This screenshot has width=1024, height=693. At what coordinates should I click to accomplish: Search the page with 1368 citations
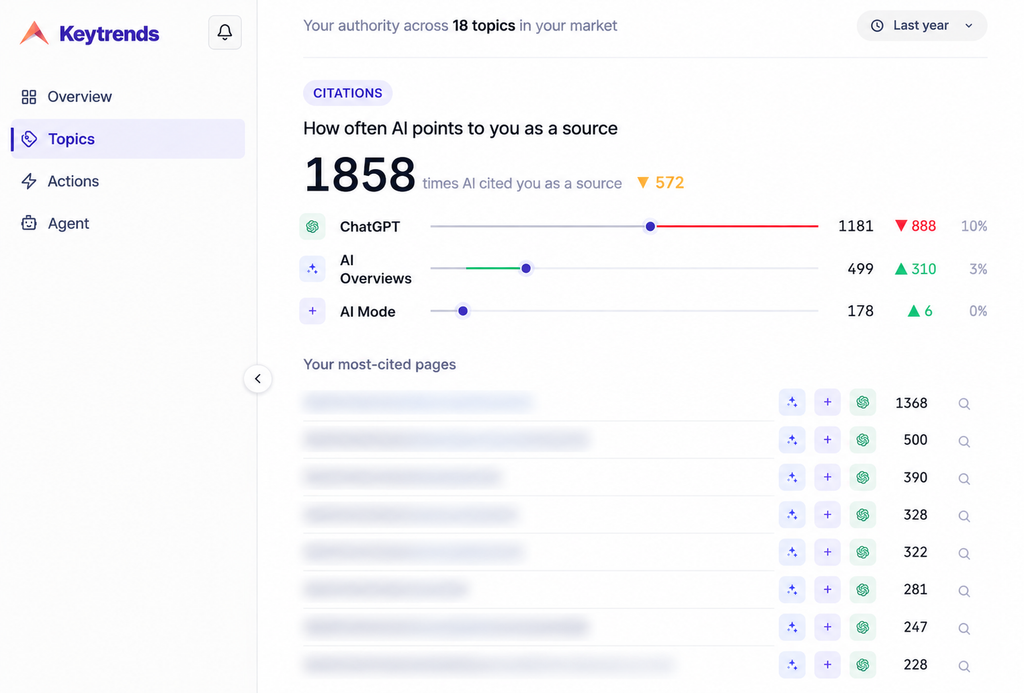pos(964,404)
